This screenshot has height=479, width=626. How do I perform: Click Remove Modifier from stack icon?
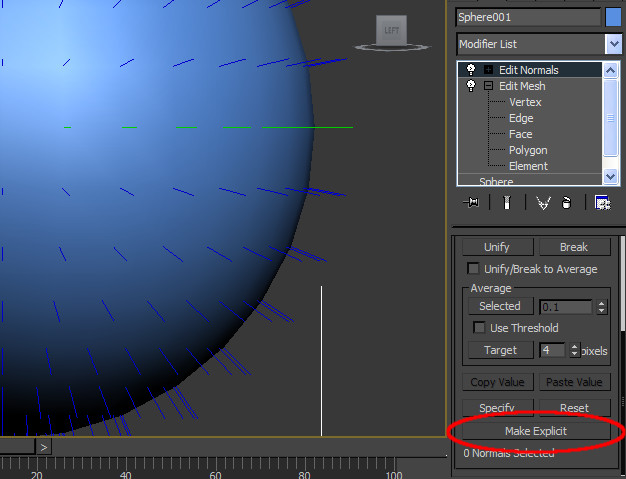click(x=566, y=203)
